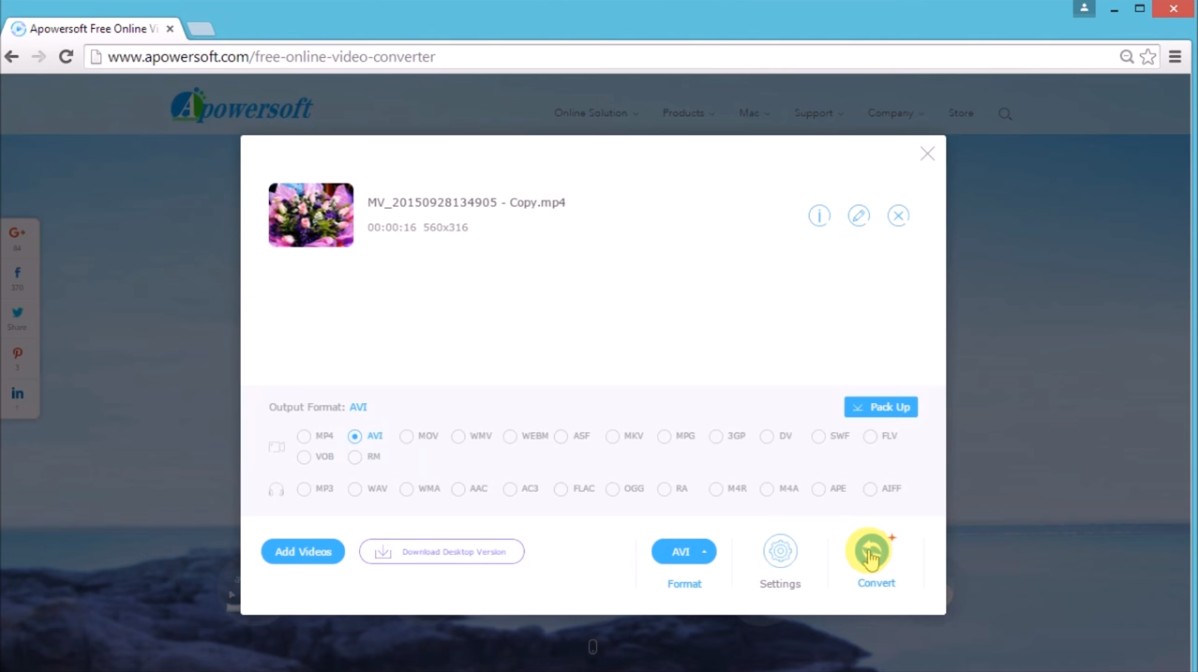
Task: Click the website search magnifier icon
Action: (1005, 114)
